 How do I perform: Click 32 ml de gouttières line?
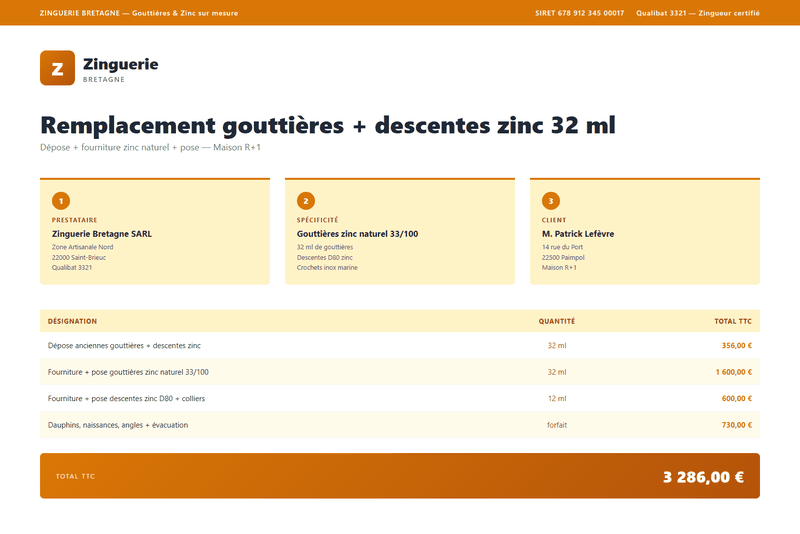tap(325, 247)
